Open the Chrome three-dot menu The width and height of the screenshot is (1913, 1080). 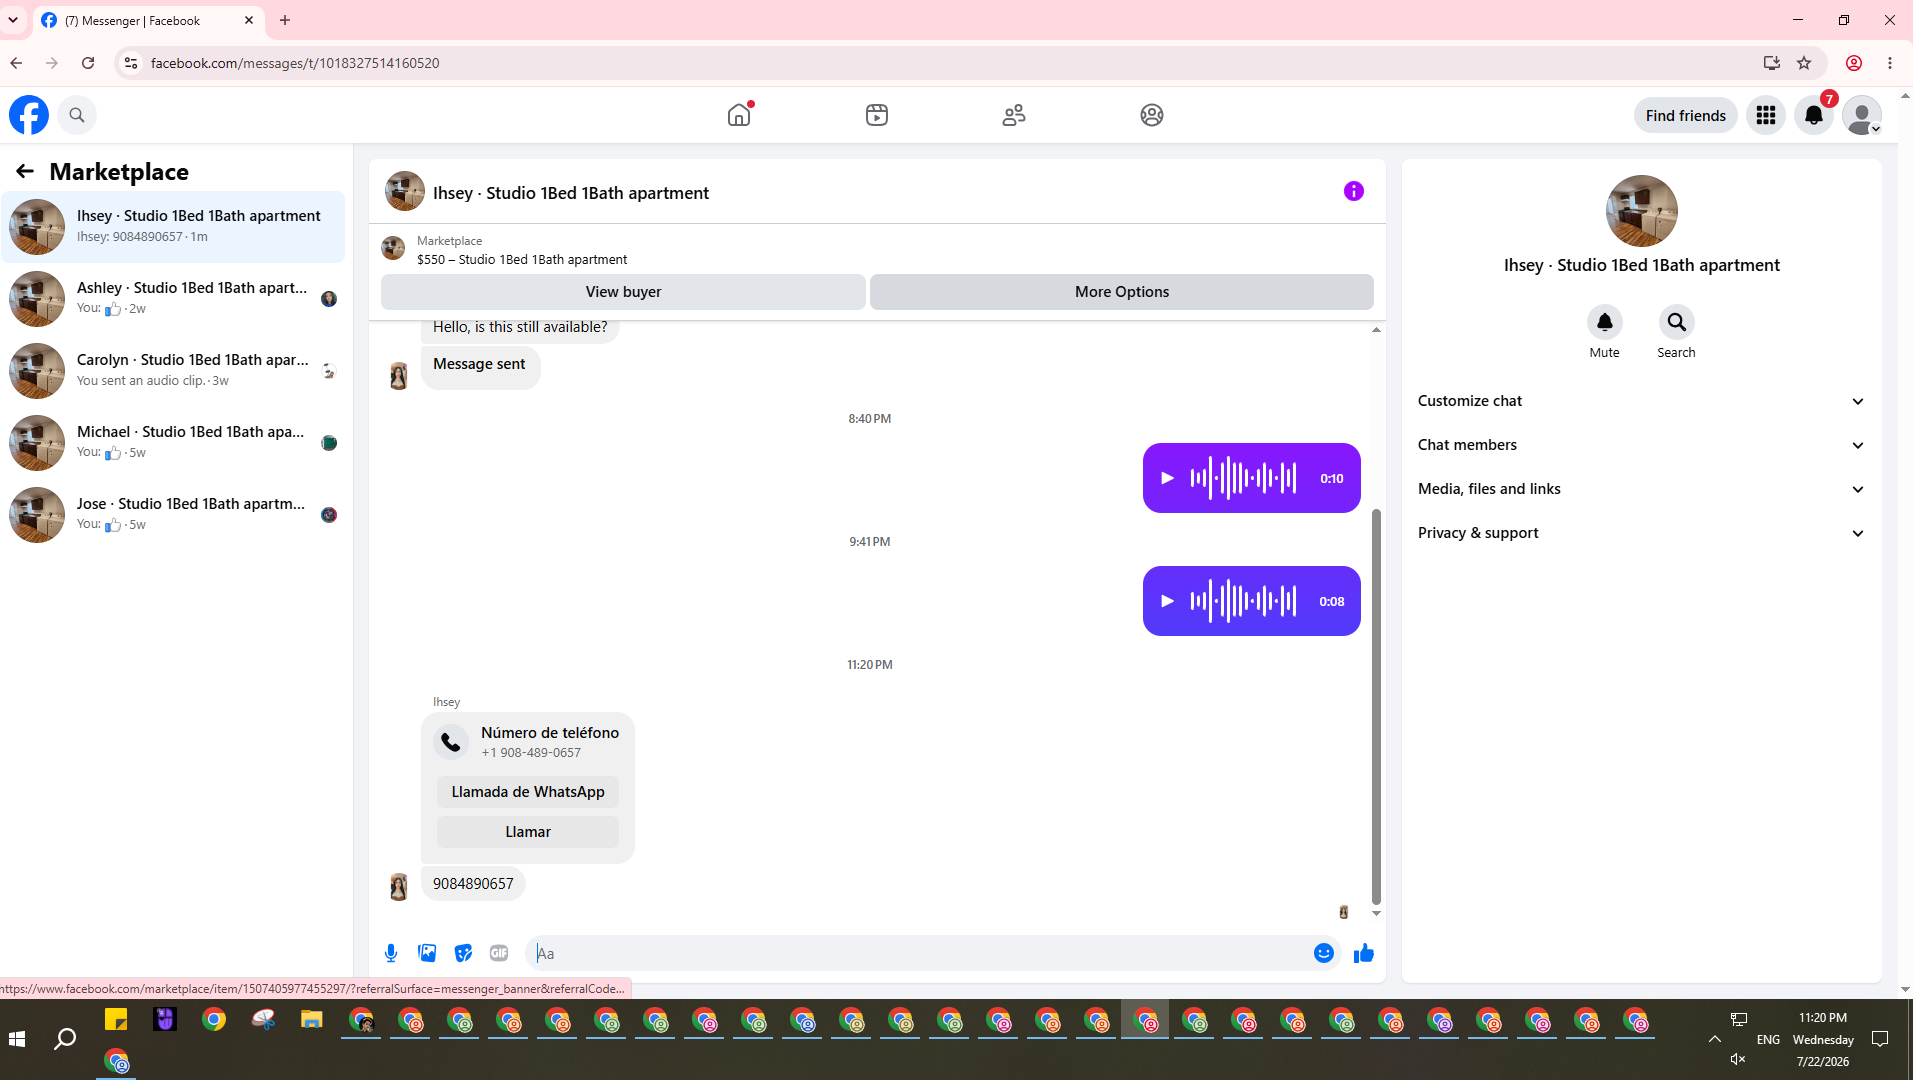tap(1890, 63)
